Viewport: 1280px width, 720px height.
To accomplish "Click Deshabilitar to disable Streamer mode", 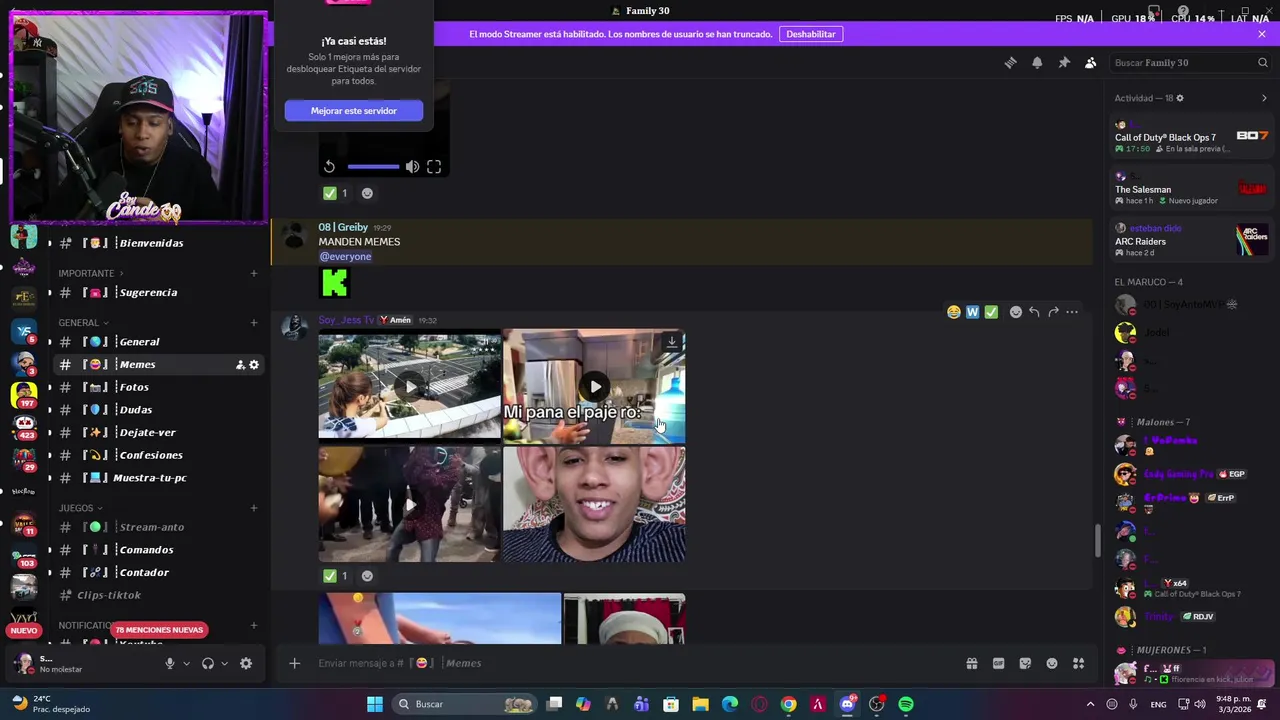I will click(x=811, y=34).
